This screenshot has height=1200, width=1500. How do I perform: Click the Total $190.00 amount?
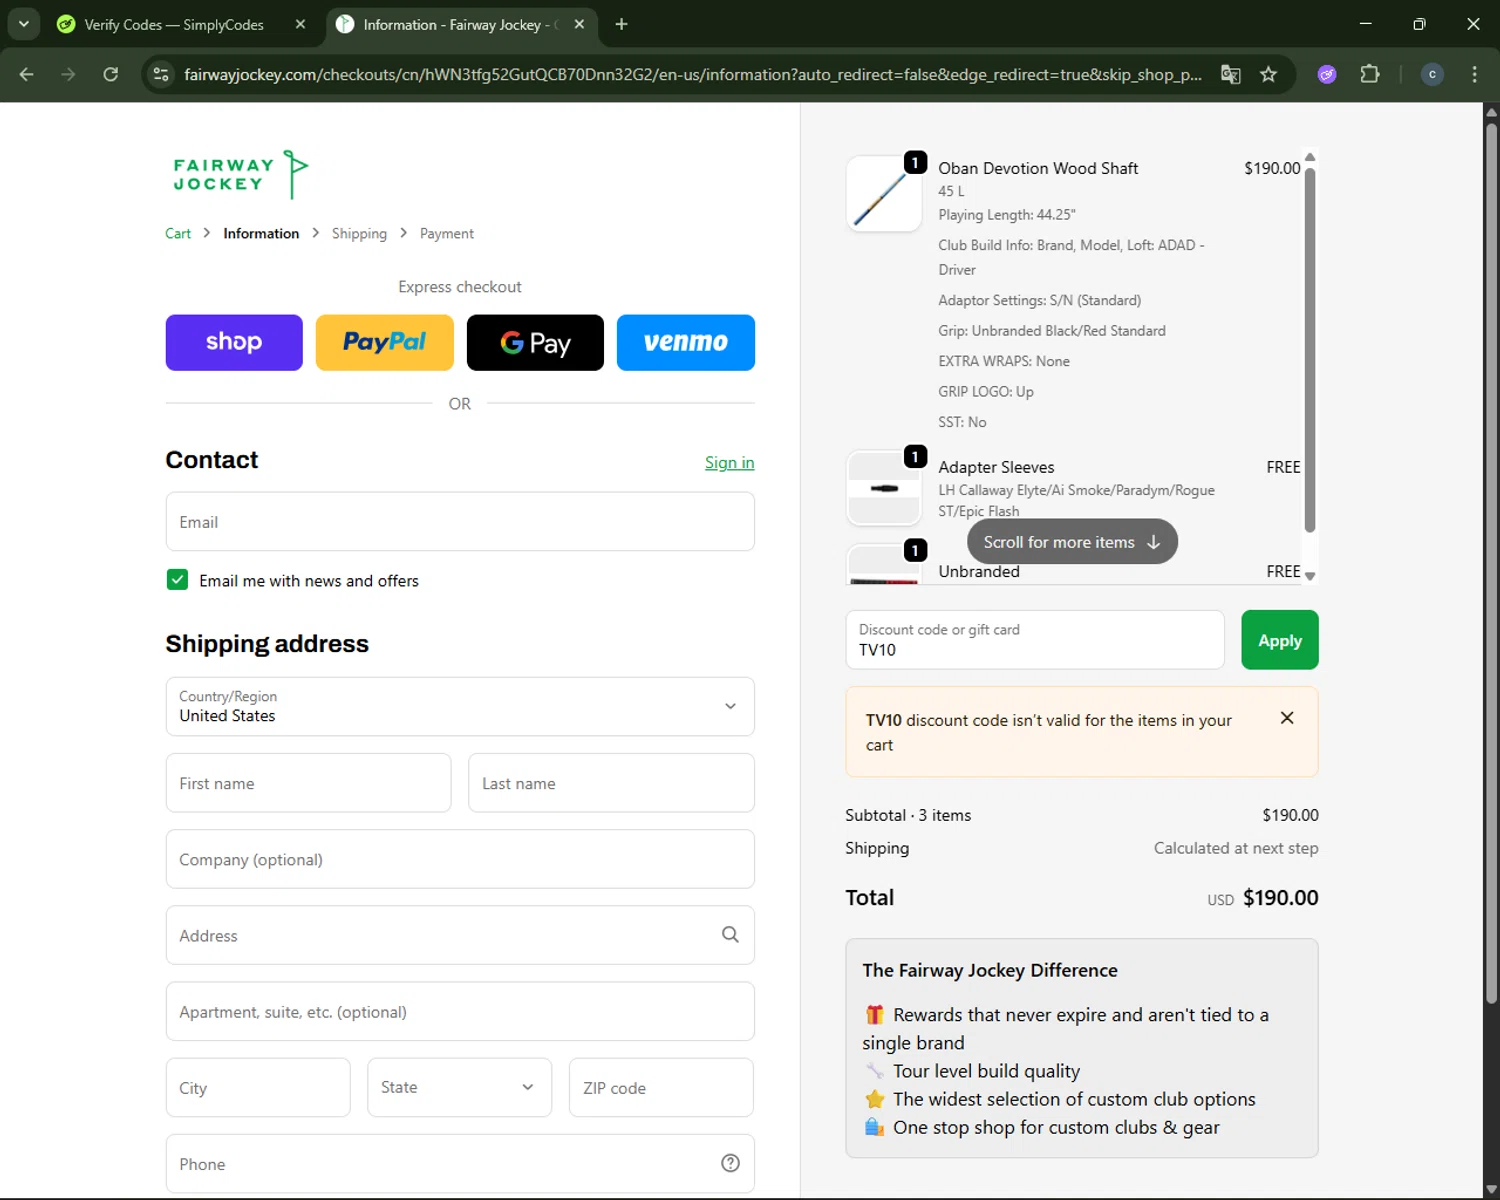[1281, 898]
